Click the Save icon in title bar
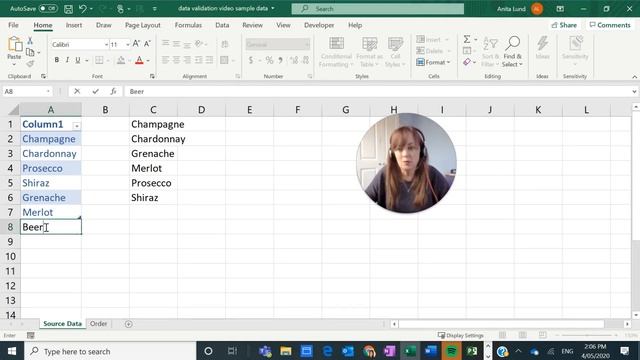Screen dimensions: 640x360 click(x=68, y=9)
